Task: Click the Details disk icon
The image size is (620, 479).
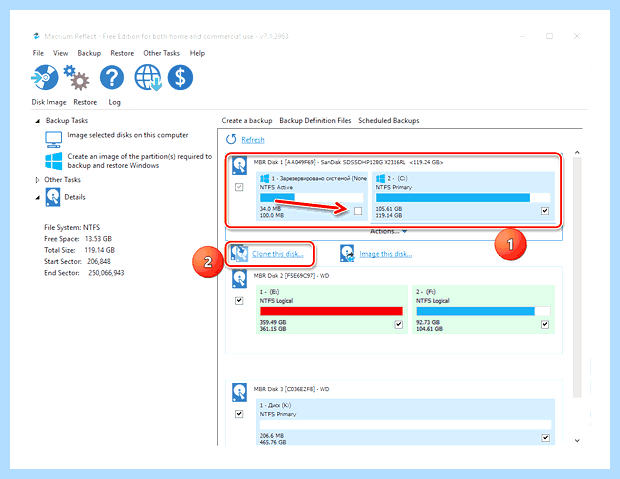Action: pyautogui.click(x=53, y=197)
